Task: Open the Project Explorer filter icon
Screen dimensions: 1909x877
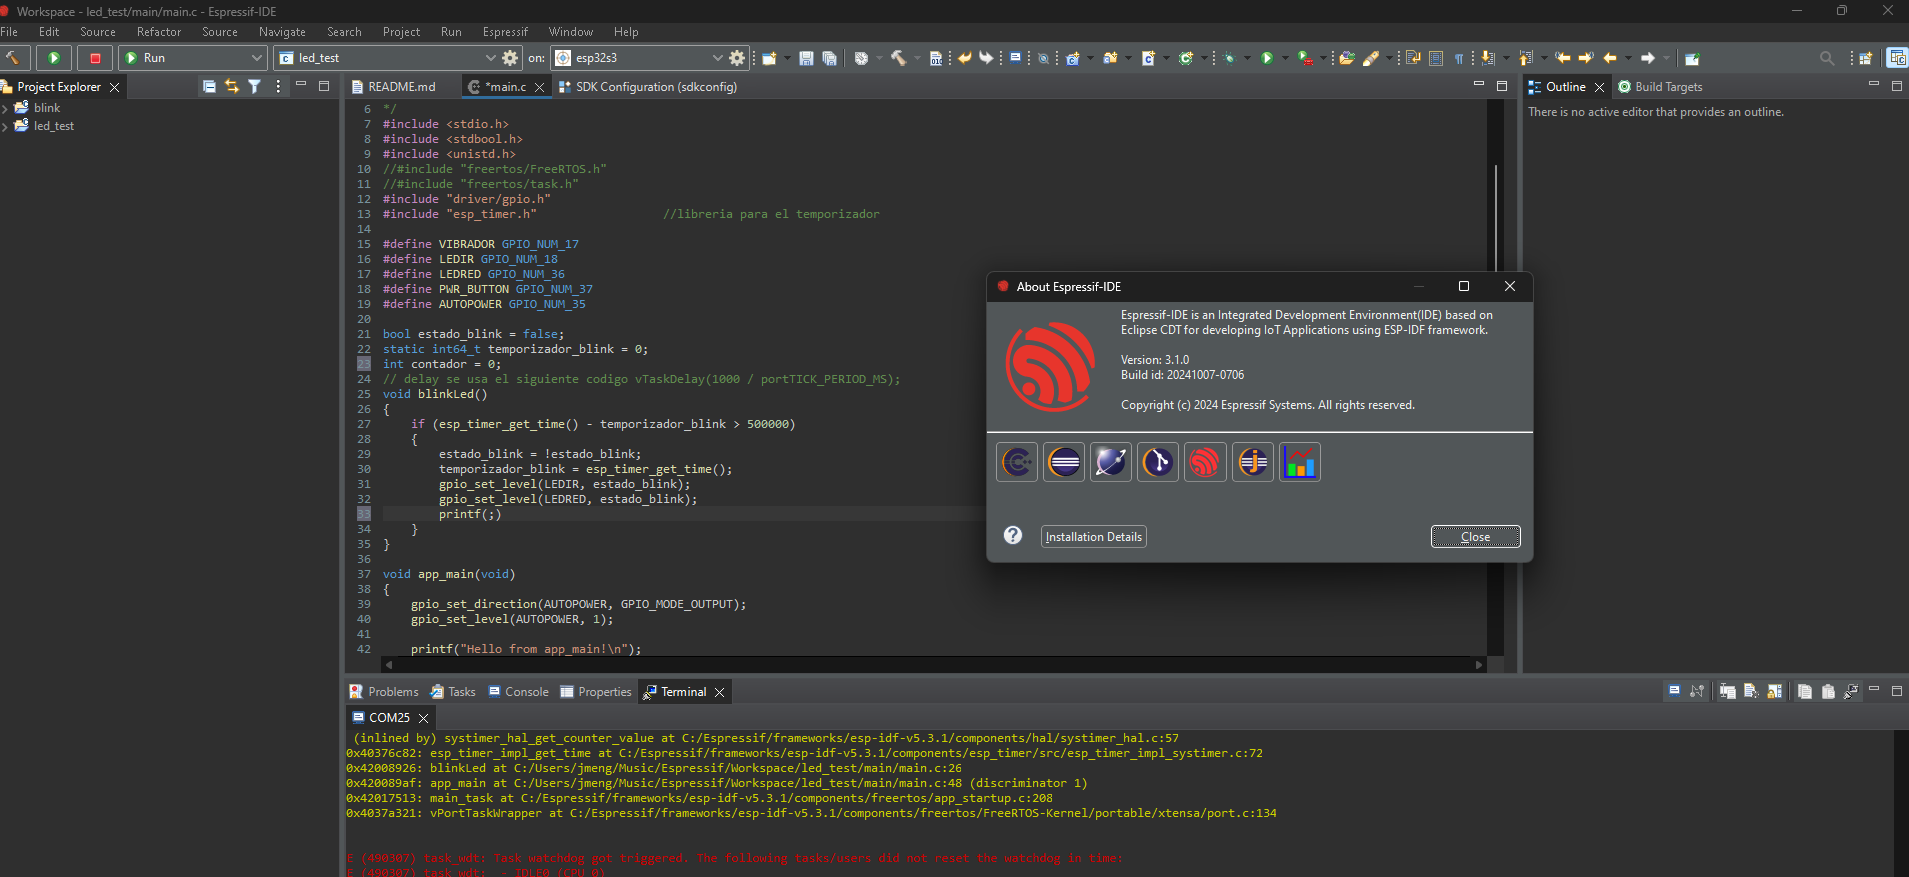Action: point(255,87)
